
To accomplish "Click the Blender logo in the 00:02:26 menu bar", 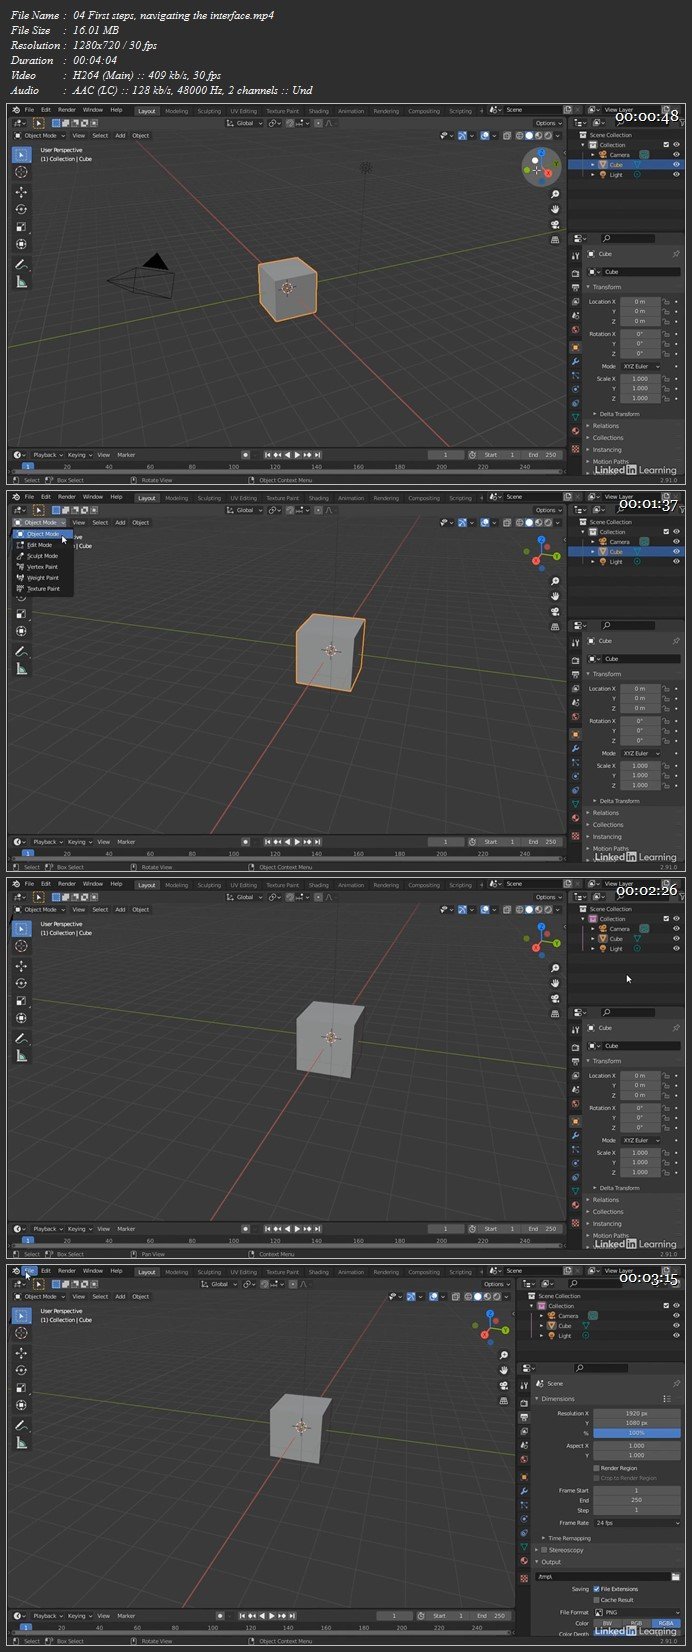I will pyautogui.click(x=16, y=884).
